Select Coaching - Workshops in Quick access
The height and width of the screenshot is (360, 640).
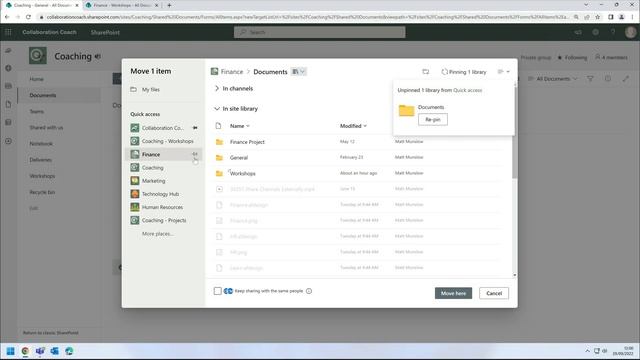[x=167, y=141]
